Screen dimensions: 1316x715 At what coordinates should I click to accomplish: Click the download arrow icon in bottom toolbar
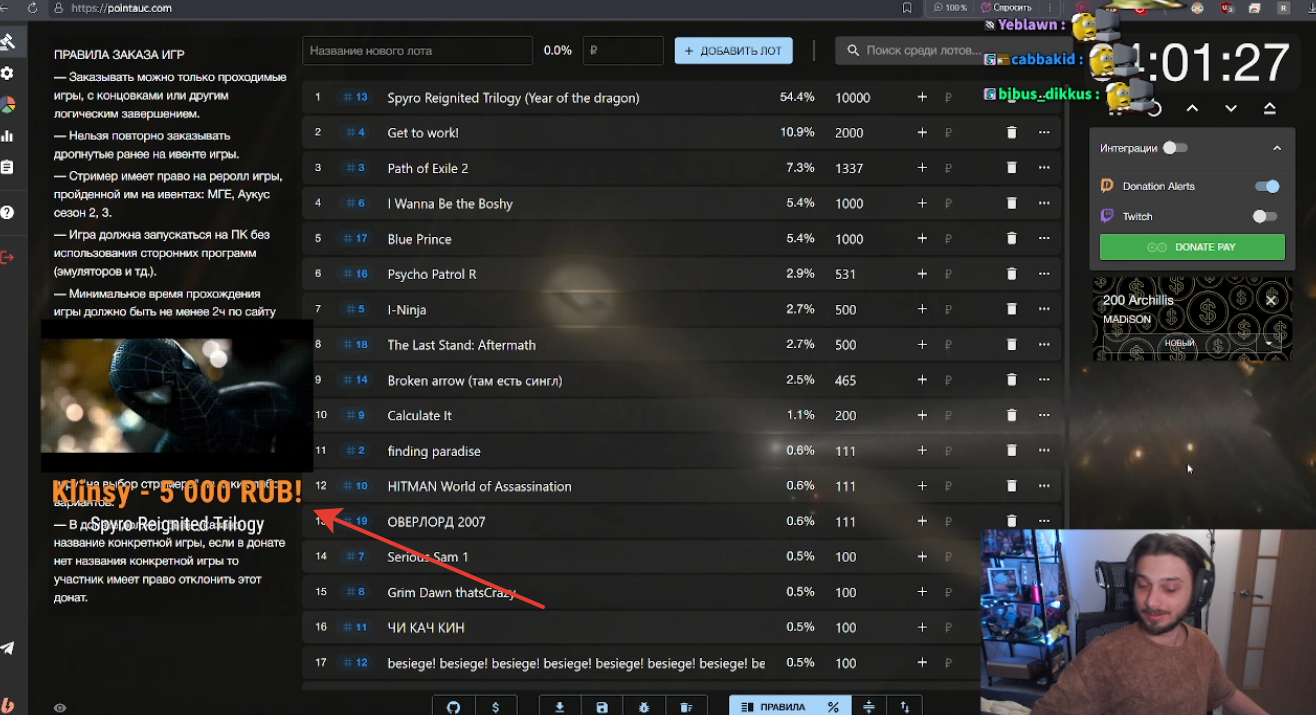pyautogui.click(x=560, y=706)
